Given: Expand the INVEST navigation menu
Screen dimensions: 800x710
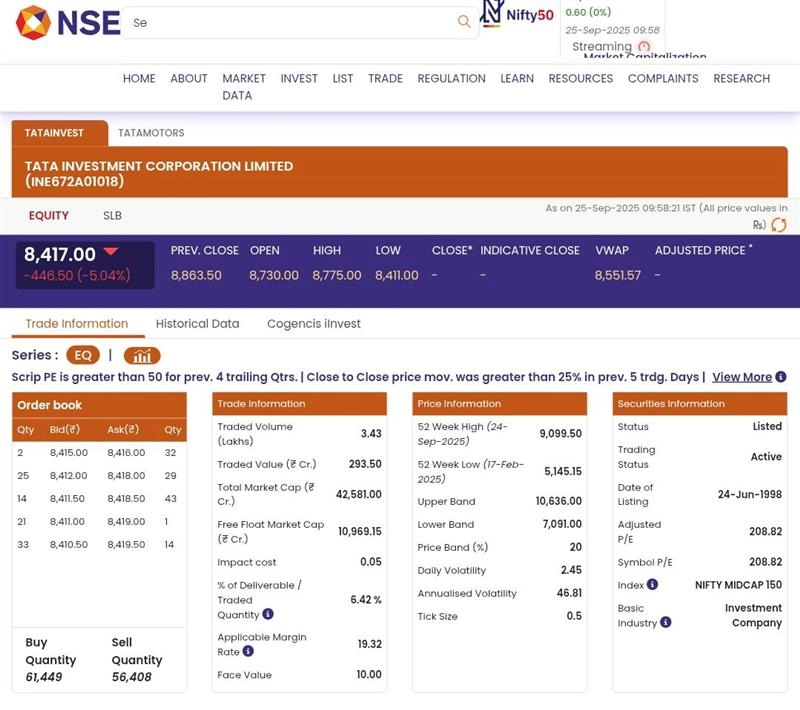Looking at the screenshot, I should tap(299, 78).
